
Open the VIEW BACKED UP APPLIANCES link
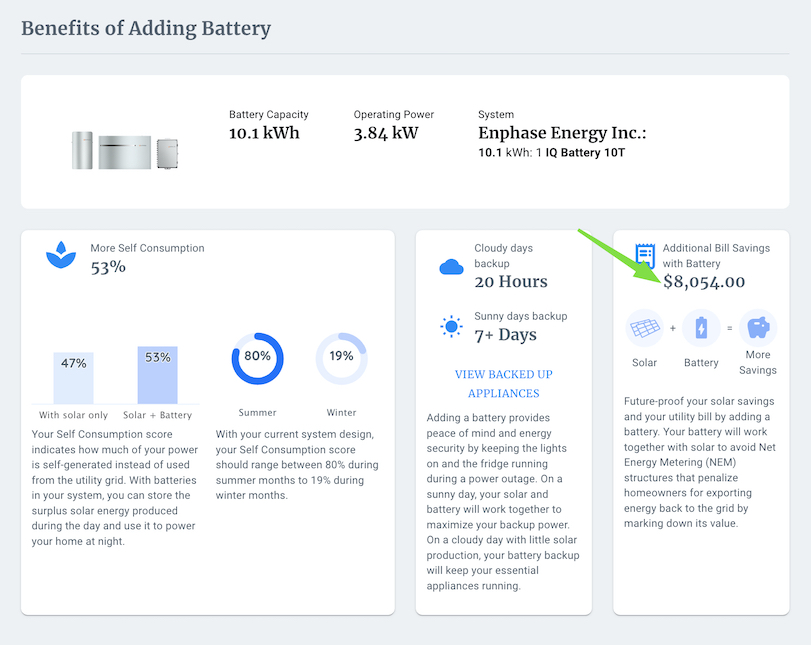pos(503,384)
